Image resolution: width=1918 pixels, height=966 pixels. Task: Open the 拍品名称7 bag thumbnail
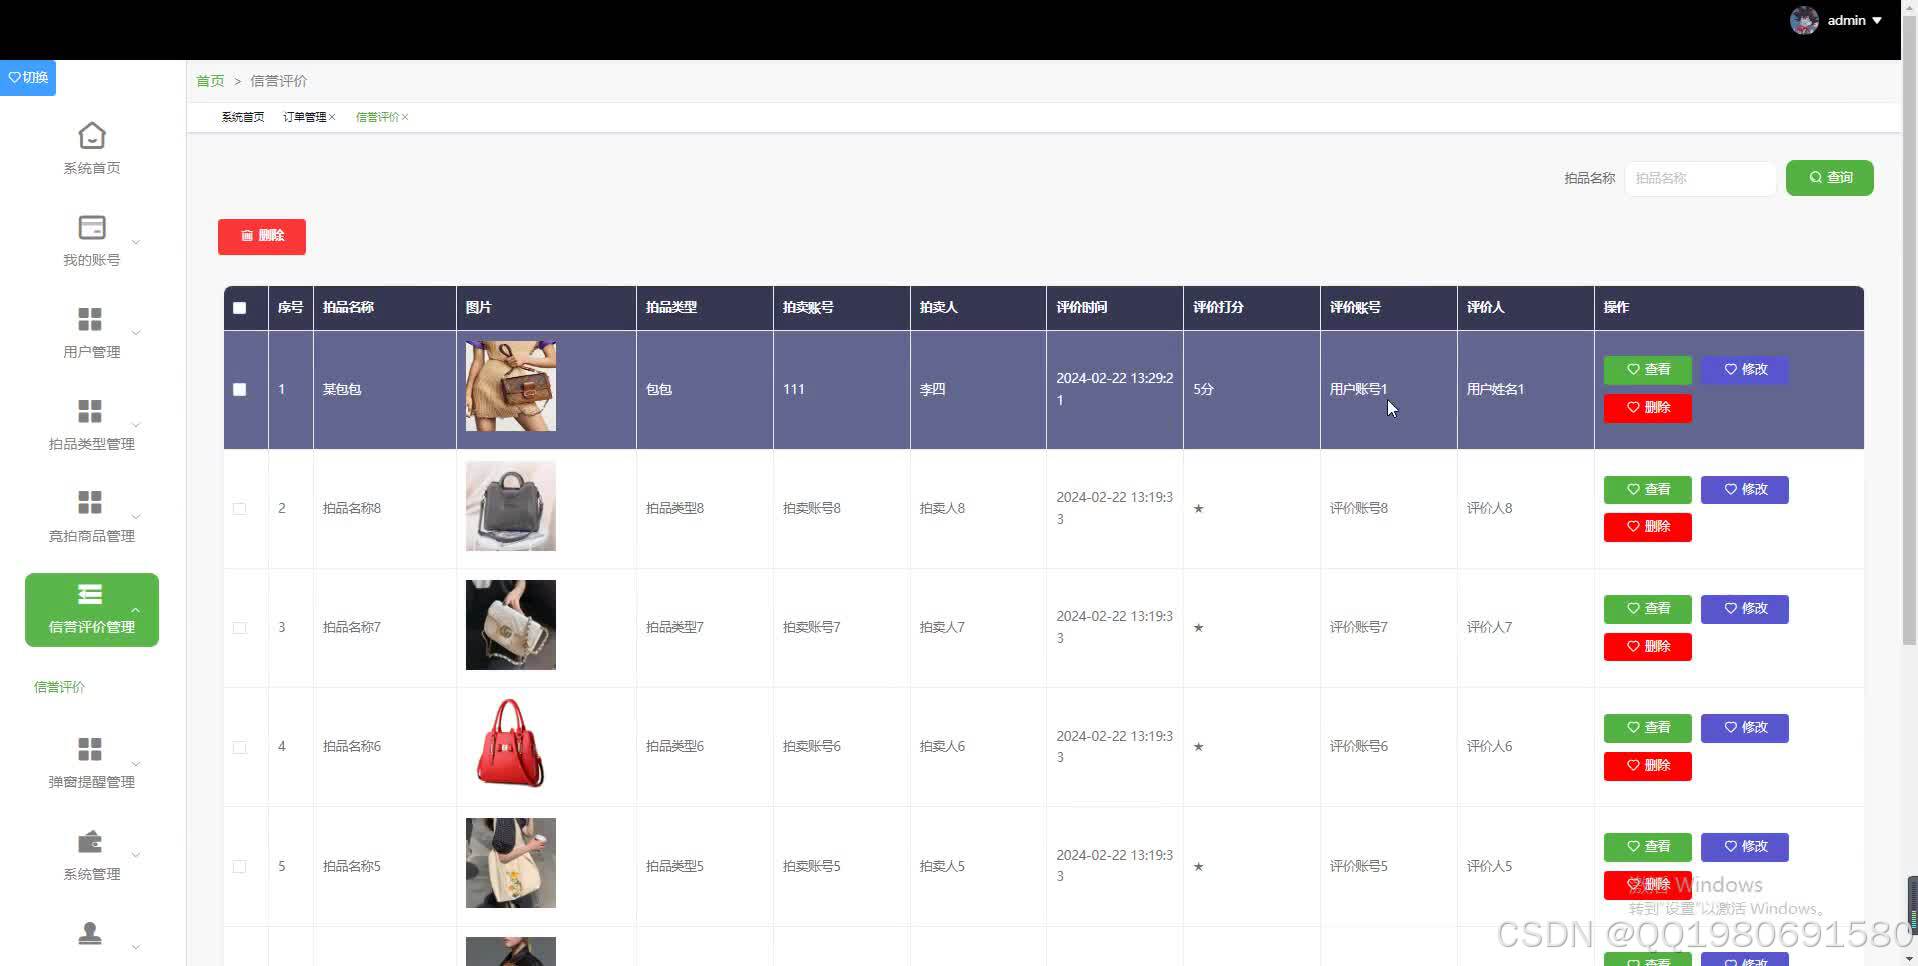point(510,625)
